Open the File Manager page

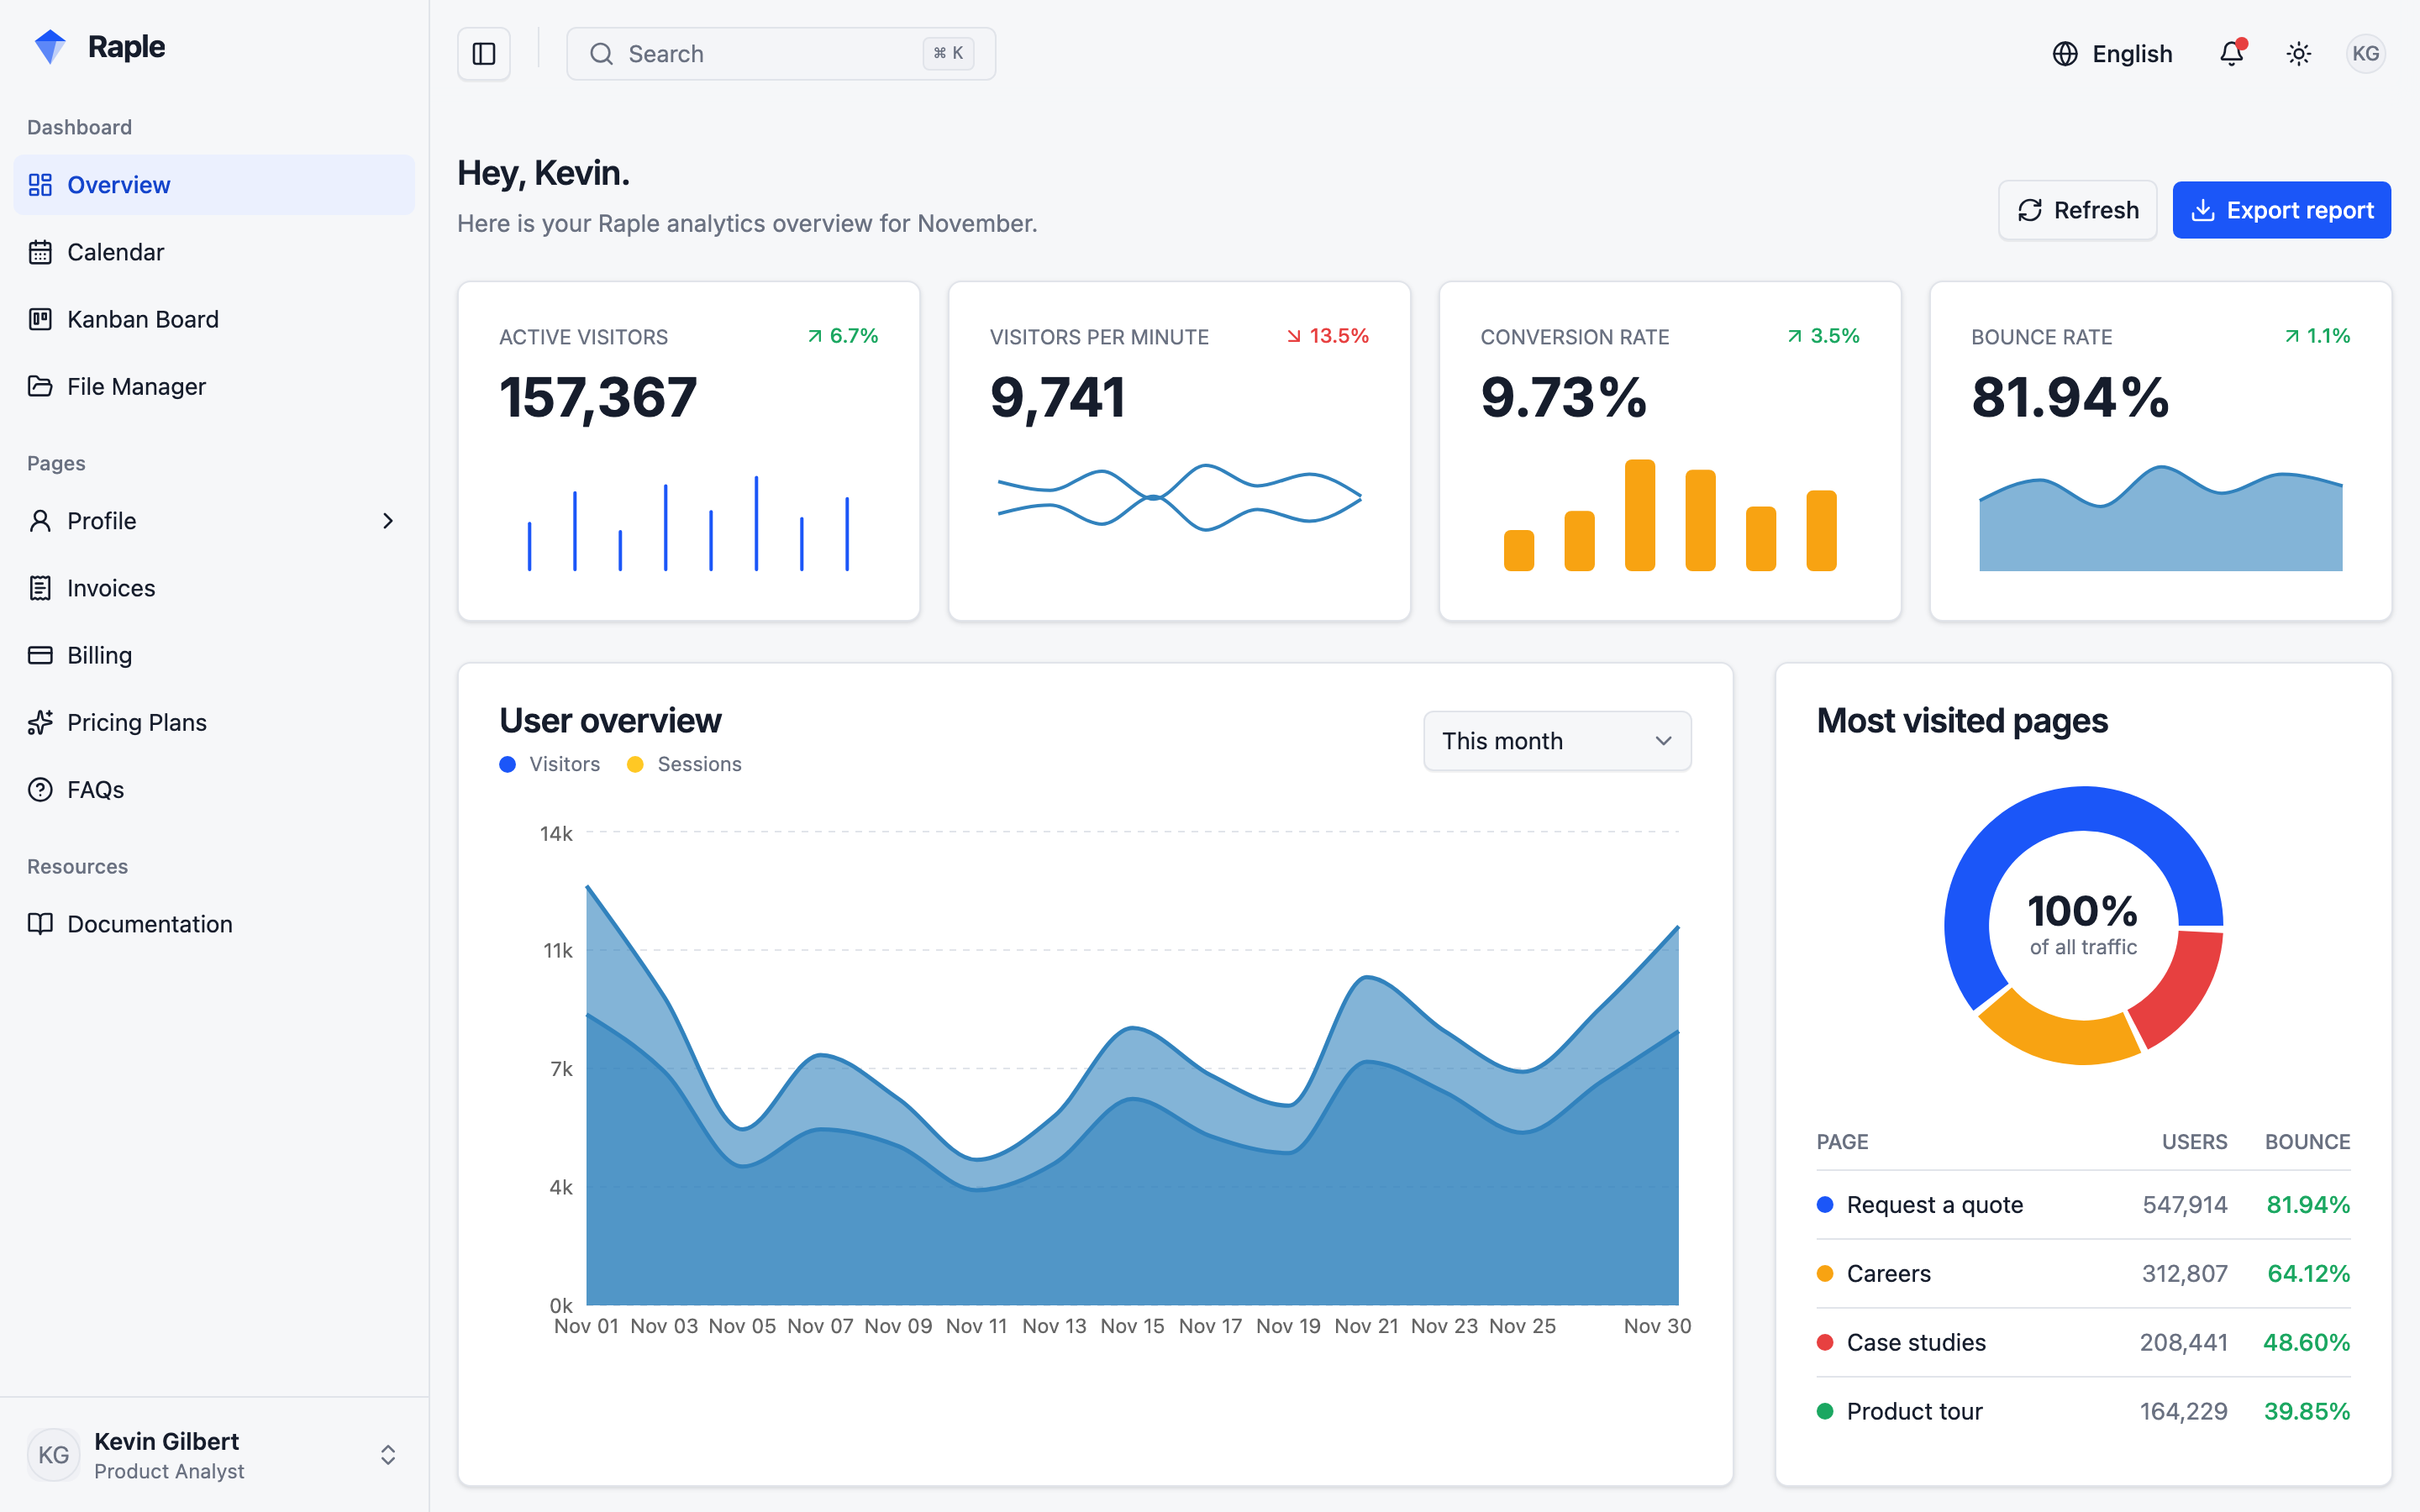click(x=214, y=386)
